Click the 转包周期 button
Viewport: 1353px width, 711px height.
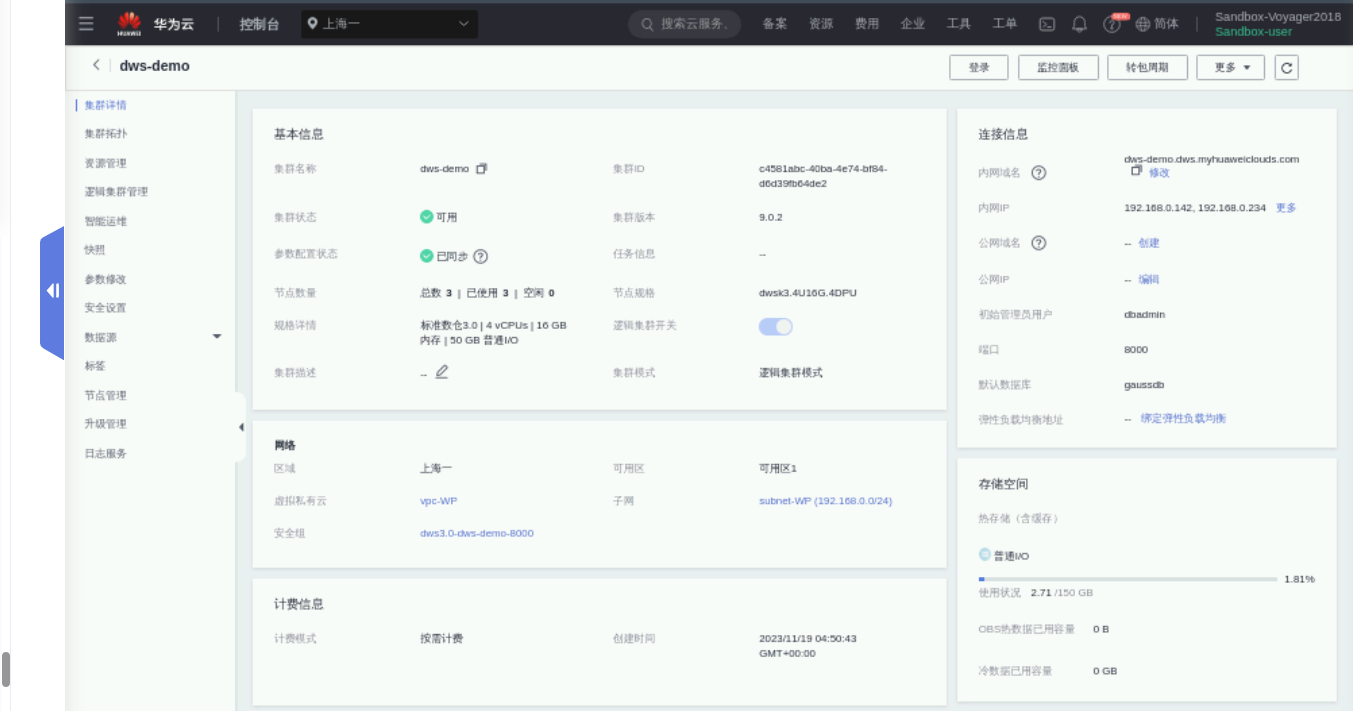[x=1147, y=67]
